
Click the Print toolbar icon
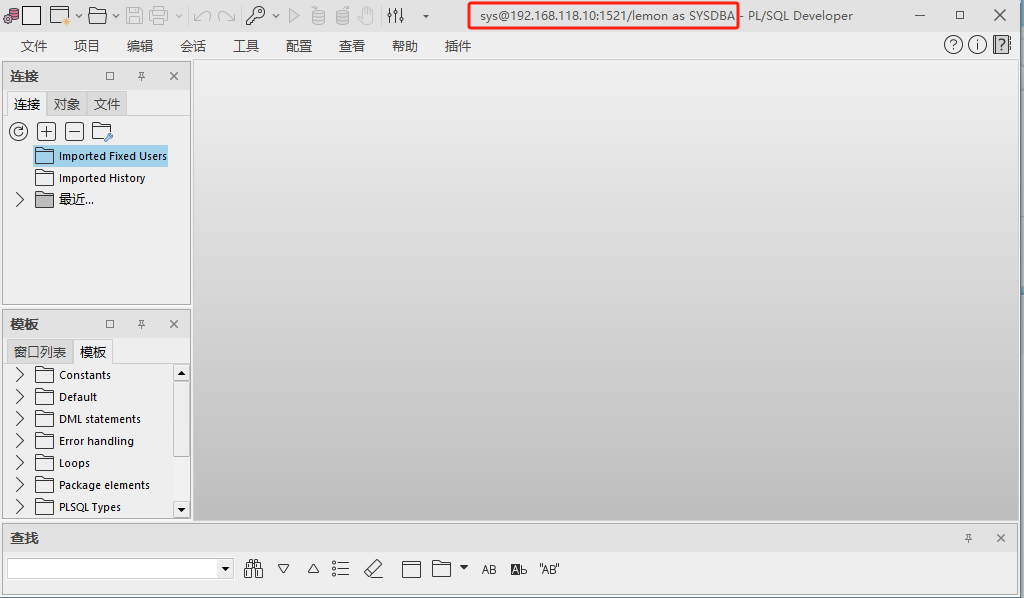pos(159,15)
